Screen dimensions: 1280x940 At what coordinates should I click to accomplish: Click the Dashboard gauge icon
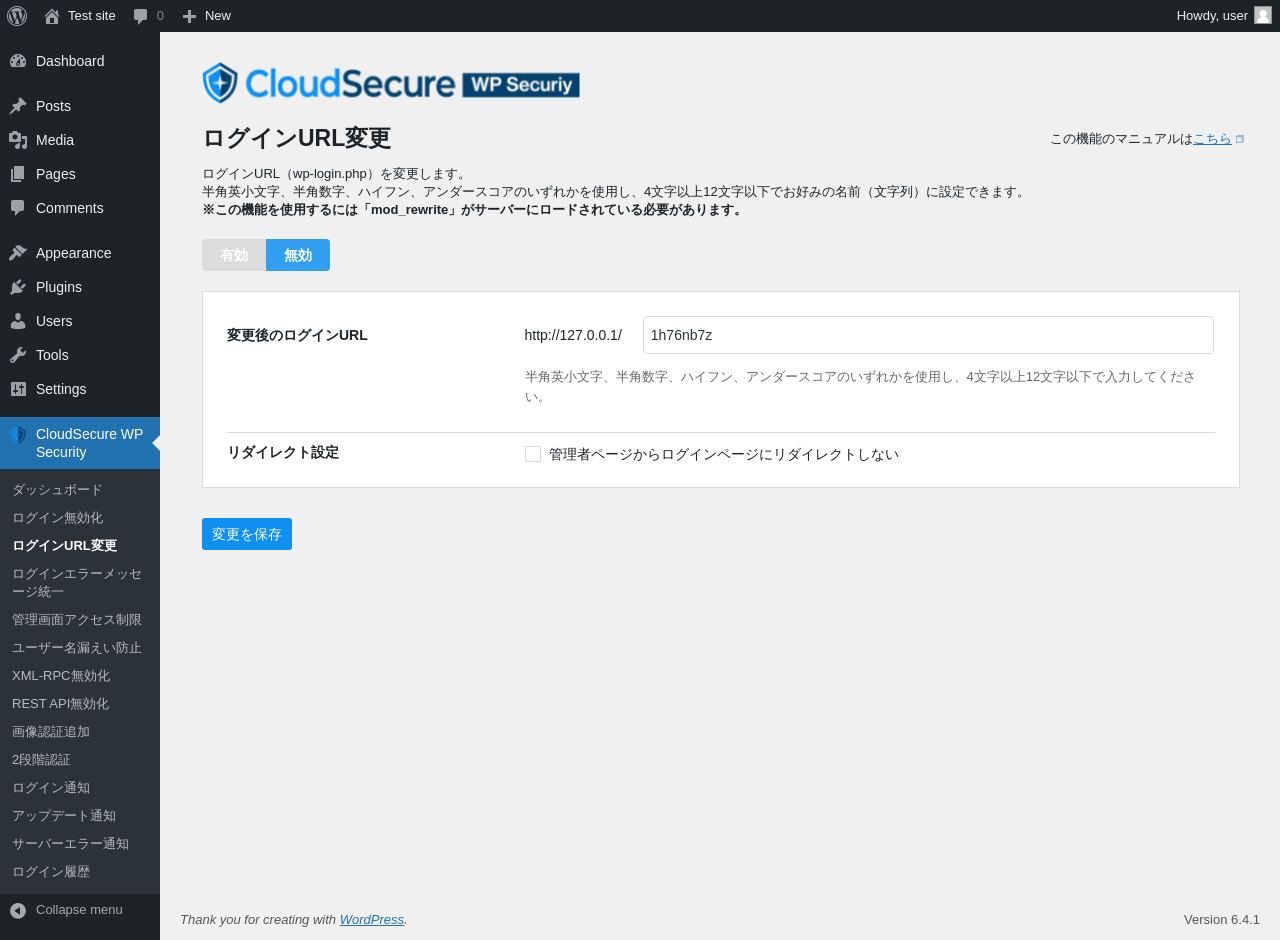click(18, 61)
